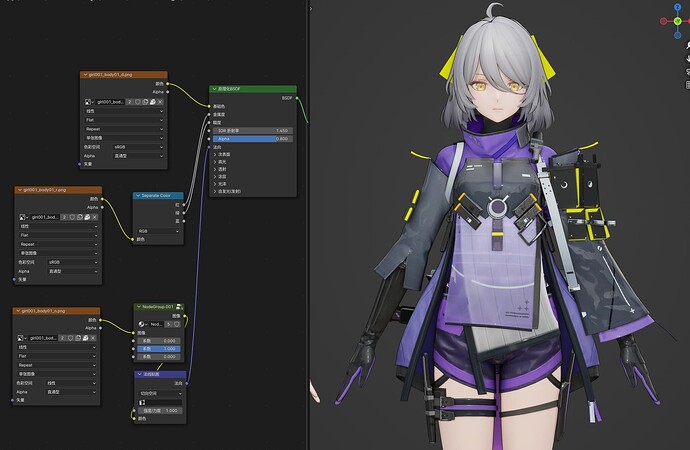Click new image icon in girl001_body01_r.png node
Viewport: 690px width, 450px height.
point(80,217)
